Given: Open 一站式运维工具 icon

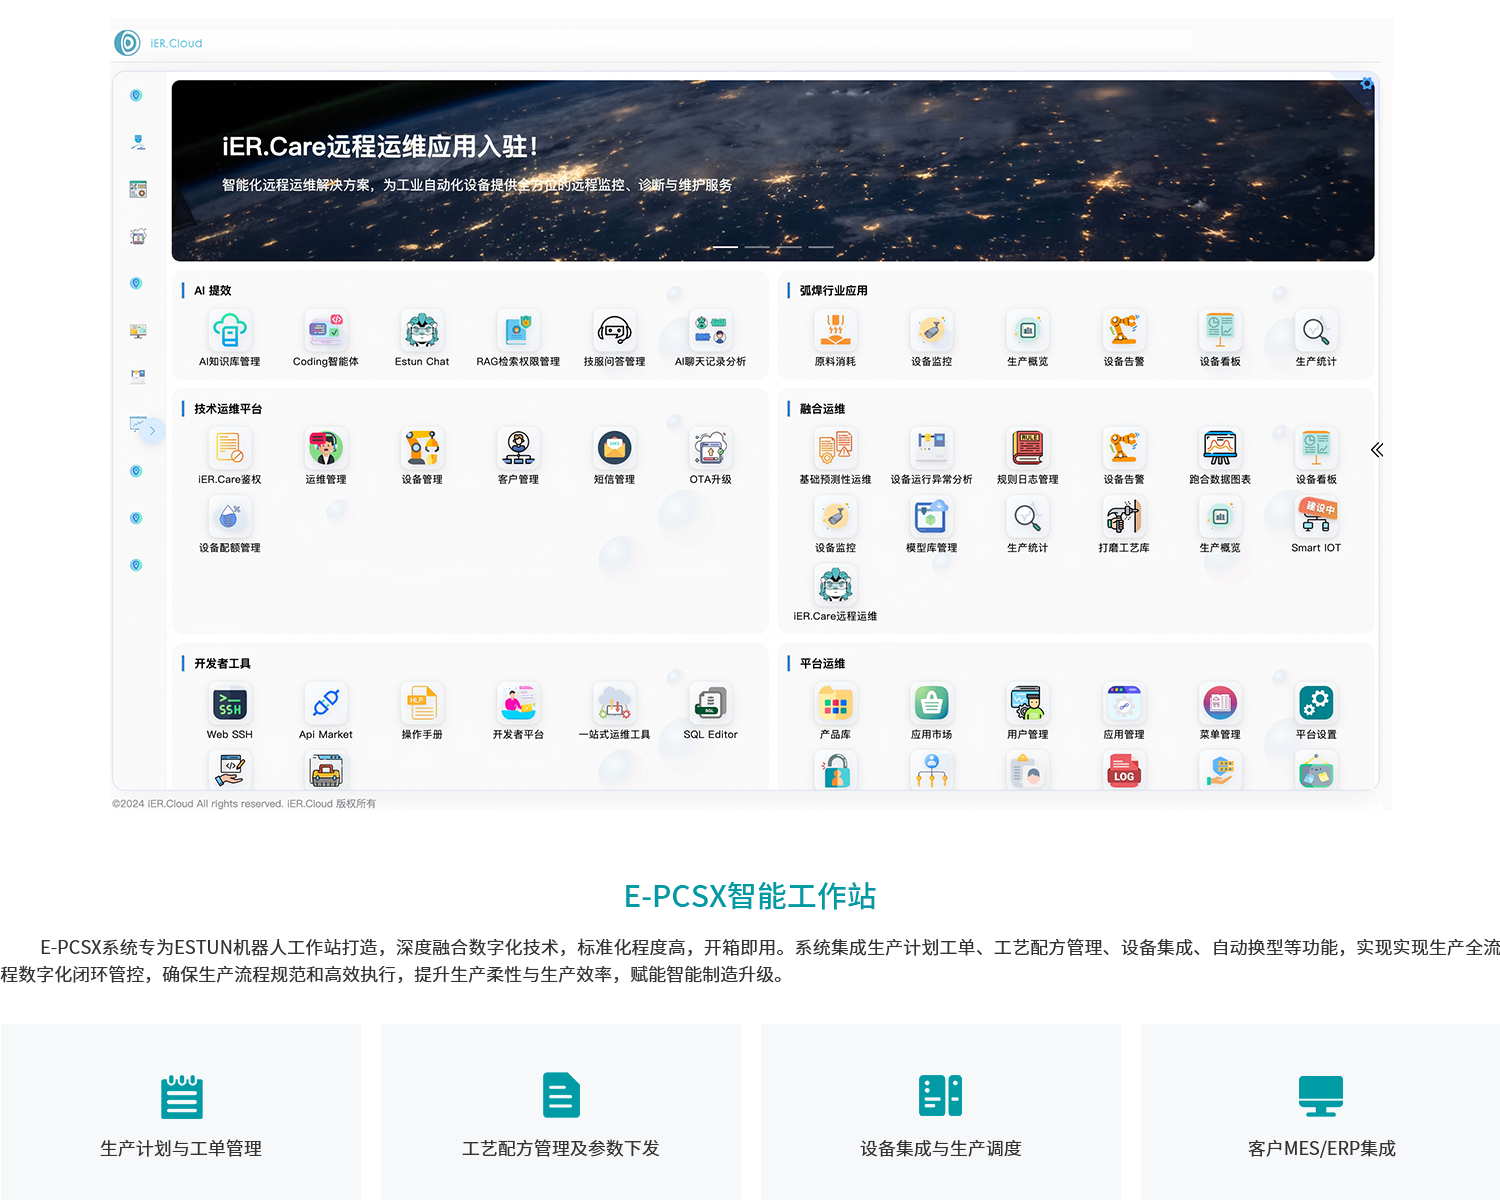Looking at the screenshot, I should point(614,703).
